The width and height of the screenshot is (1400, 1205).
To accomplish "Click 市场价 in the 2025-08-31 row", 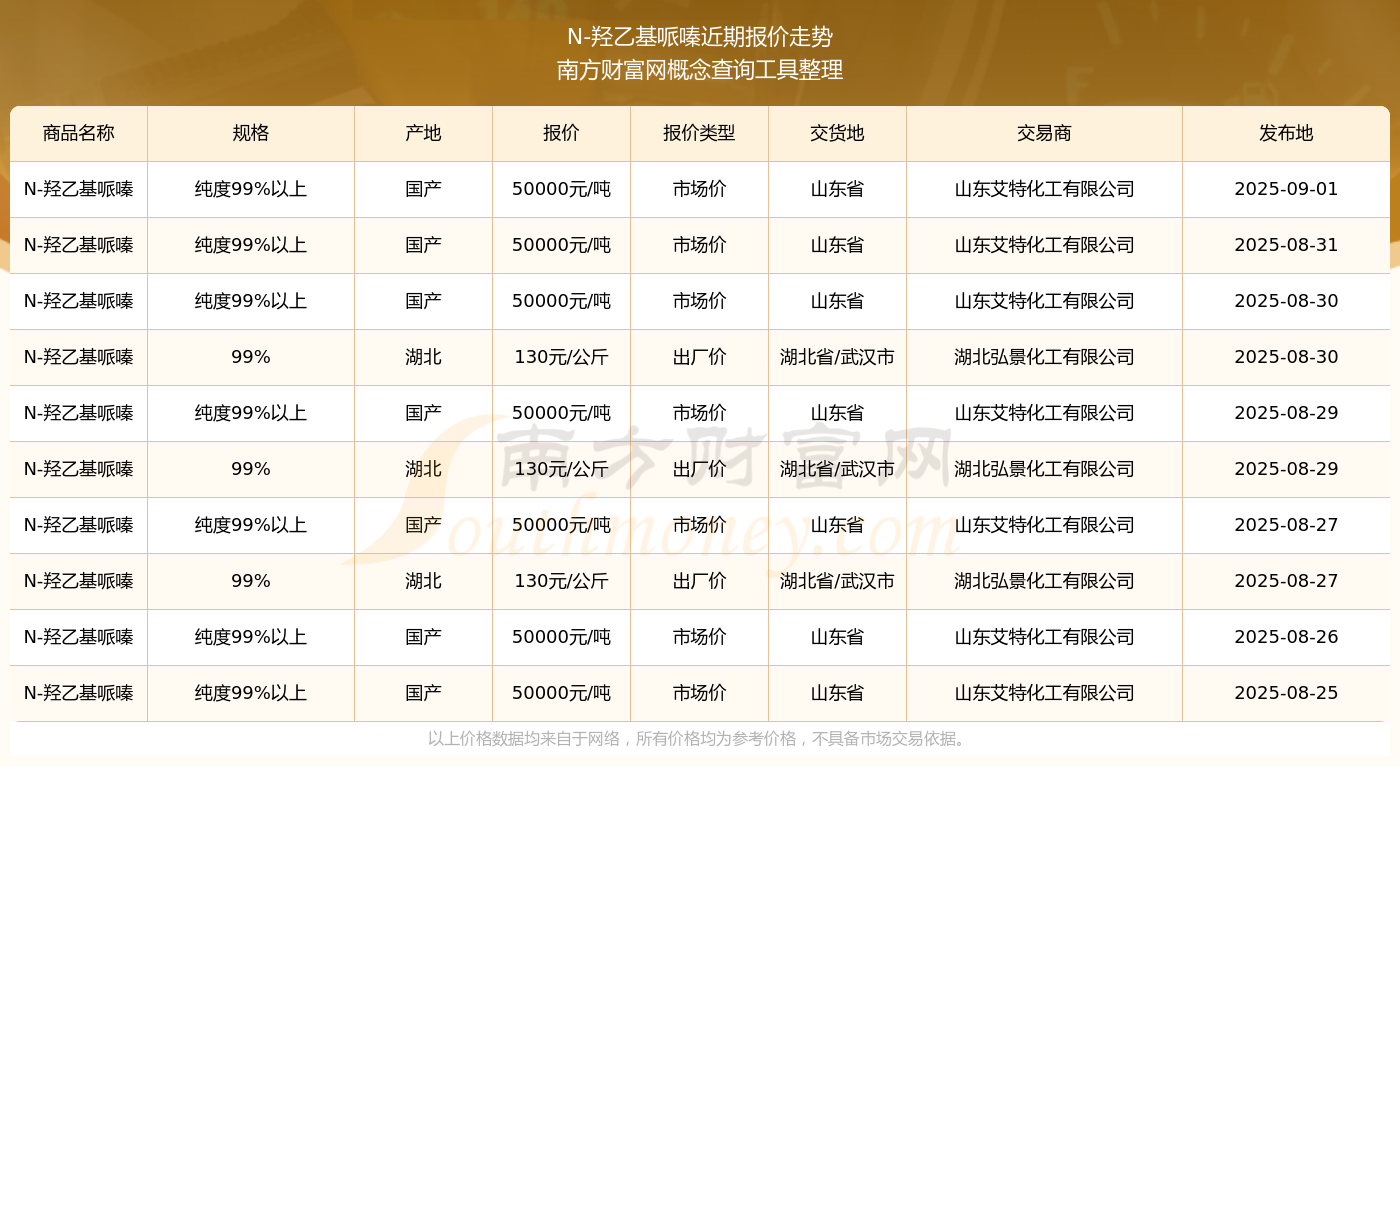I will (700, 245).
